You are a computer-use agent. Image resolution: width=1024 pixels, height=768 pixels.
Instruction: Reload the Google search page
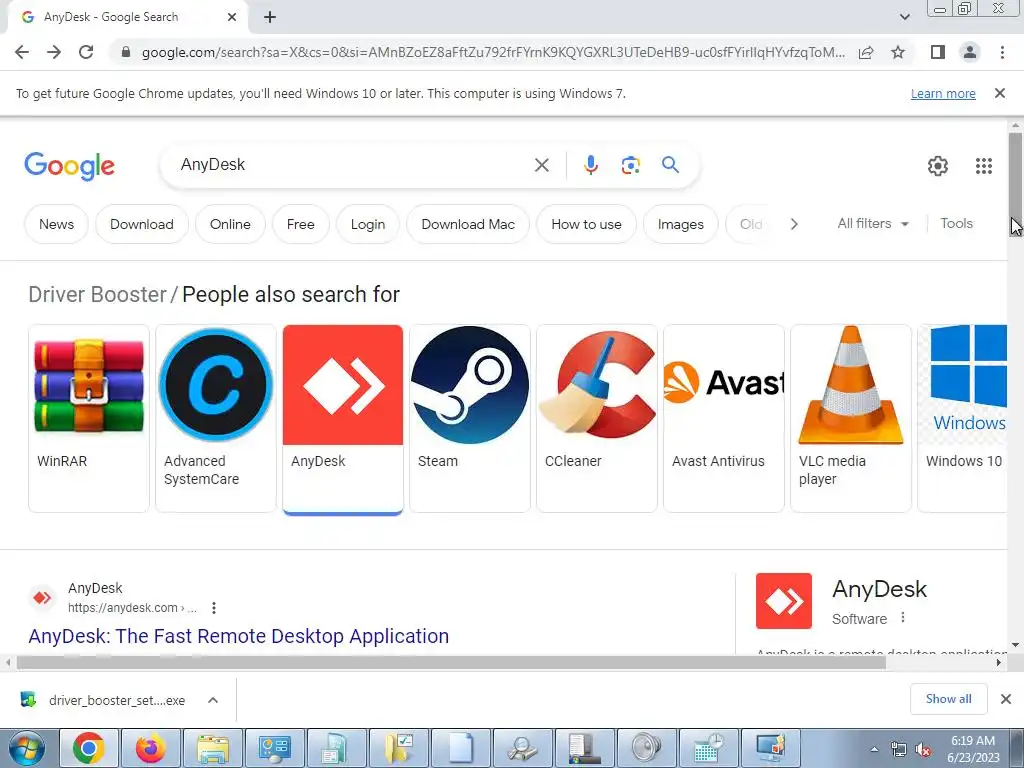86,52
